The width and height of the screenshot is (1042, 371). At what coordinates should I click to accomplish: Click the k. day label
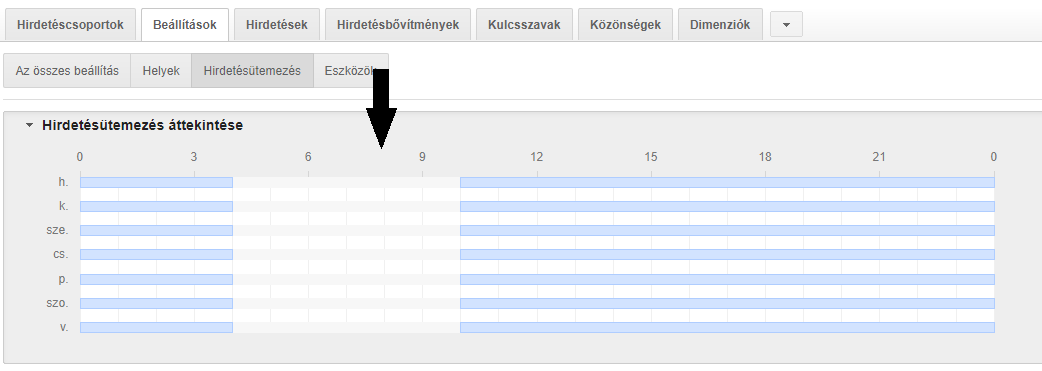[64, 206]
